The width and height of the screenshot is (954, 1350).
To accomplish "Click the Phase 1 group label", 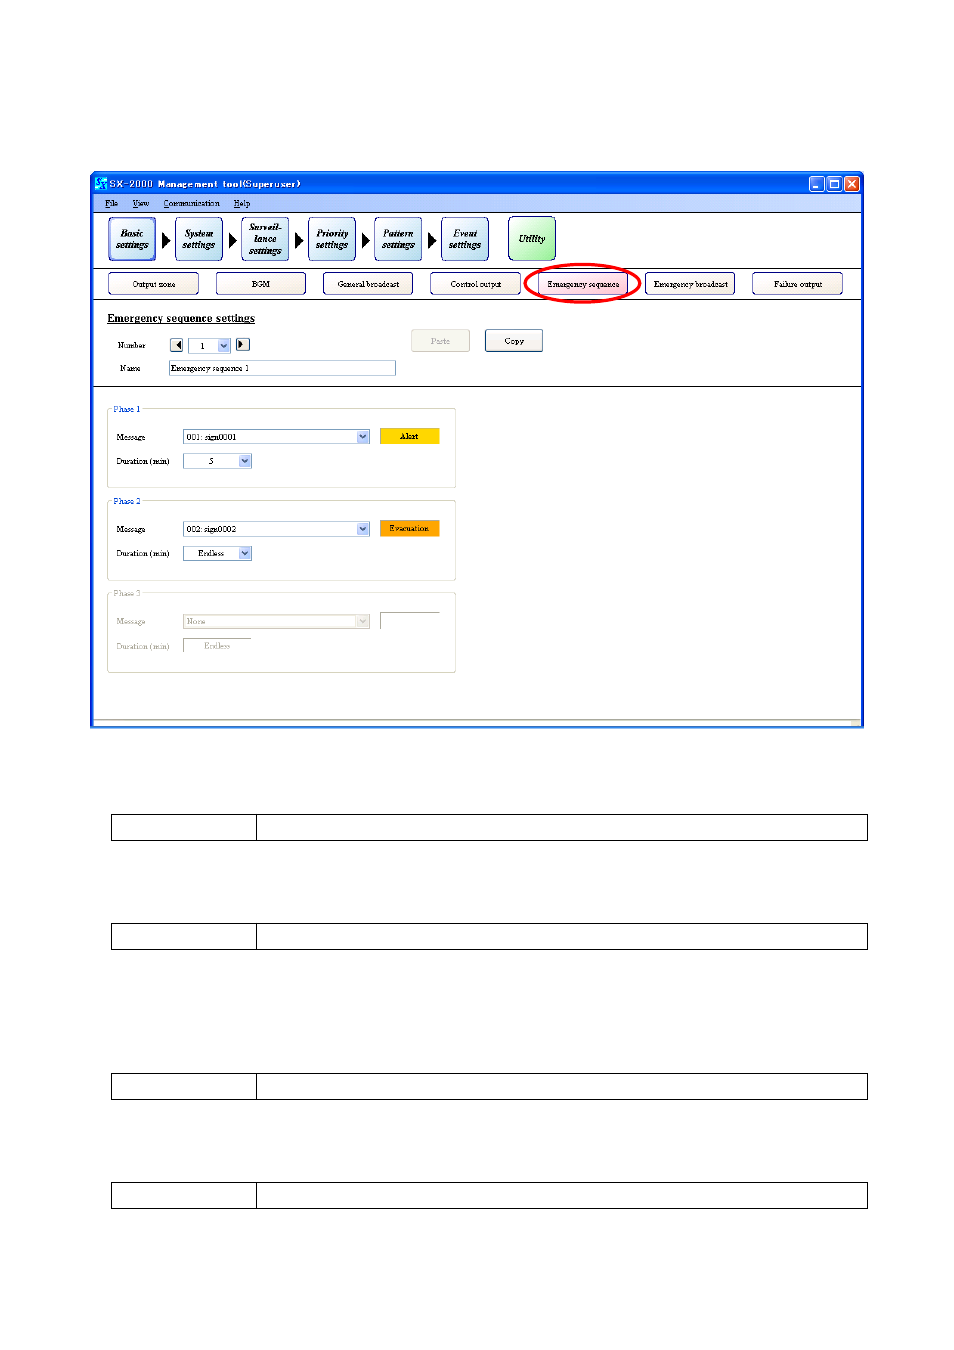I will click(127, 409).
